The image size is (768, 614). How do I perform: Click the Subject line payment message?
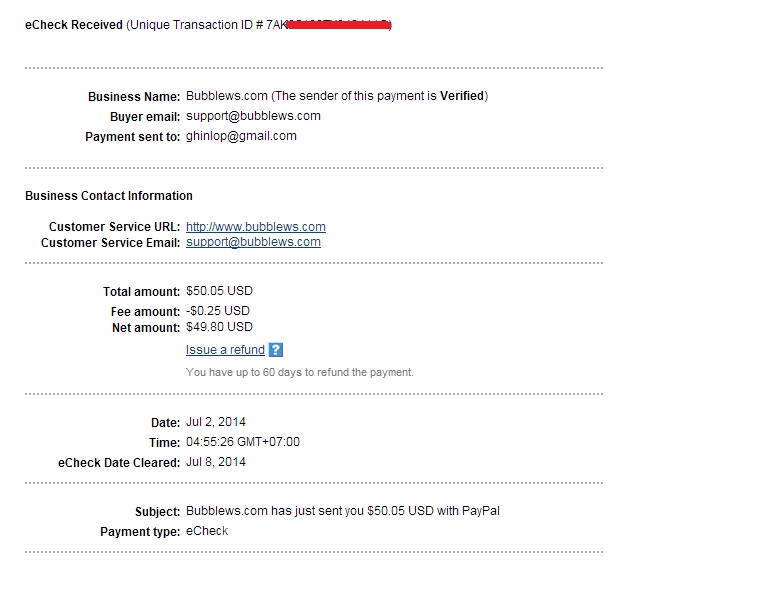tap(342, 511)
